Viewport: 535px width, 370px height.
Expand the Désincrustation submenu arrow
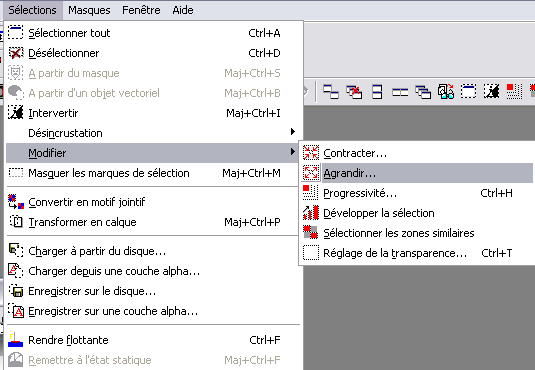click(293, 132)
